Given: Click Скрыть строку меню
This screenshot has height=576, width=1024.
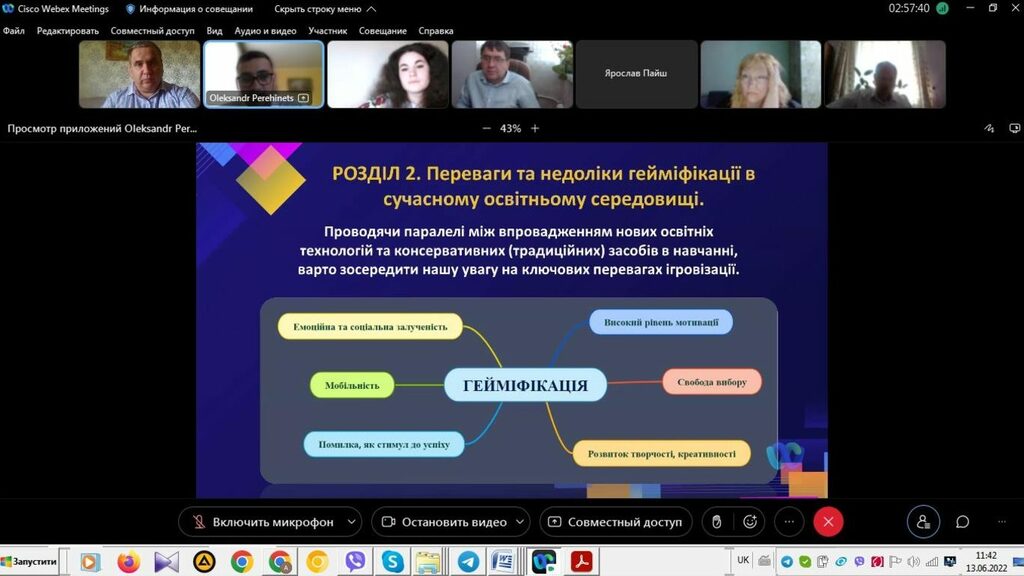Looking at the screenshot, I should point(317,9).
